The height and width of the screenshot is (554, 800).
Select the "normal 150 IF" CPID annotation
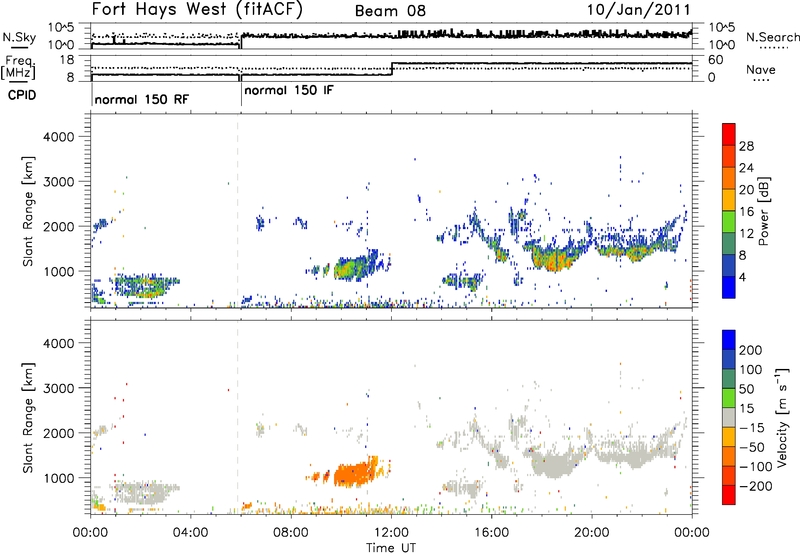click(x=289, y=91)
